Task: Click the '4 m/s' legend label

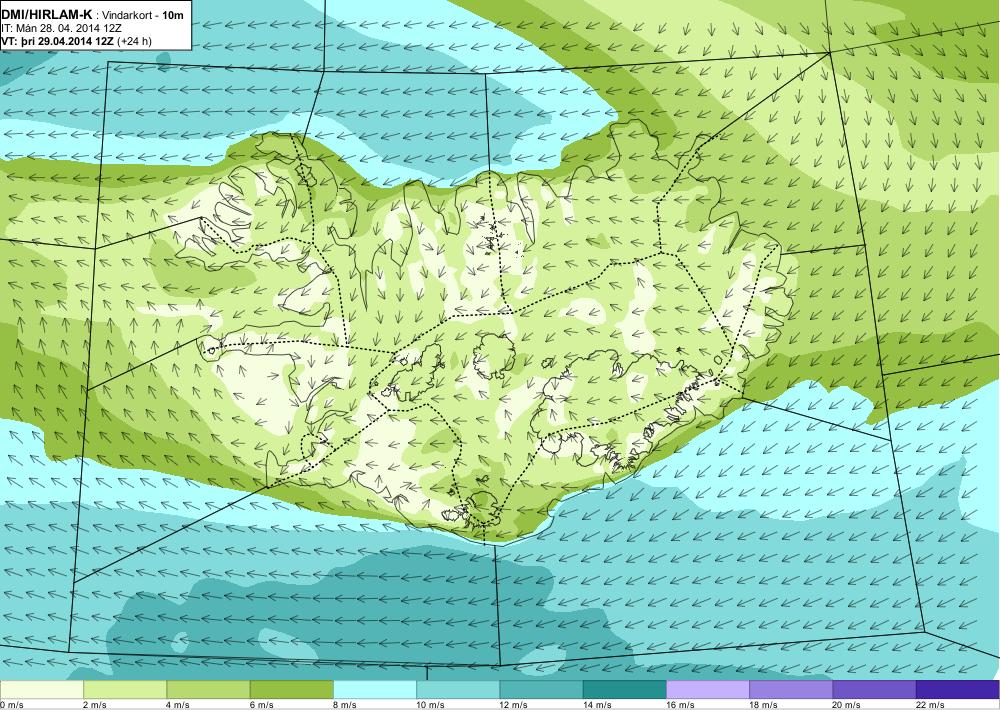Action: click(178, 704)
